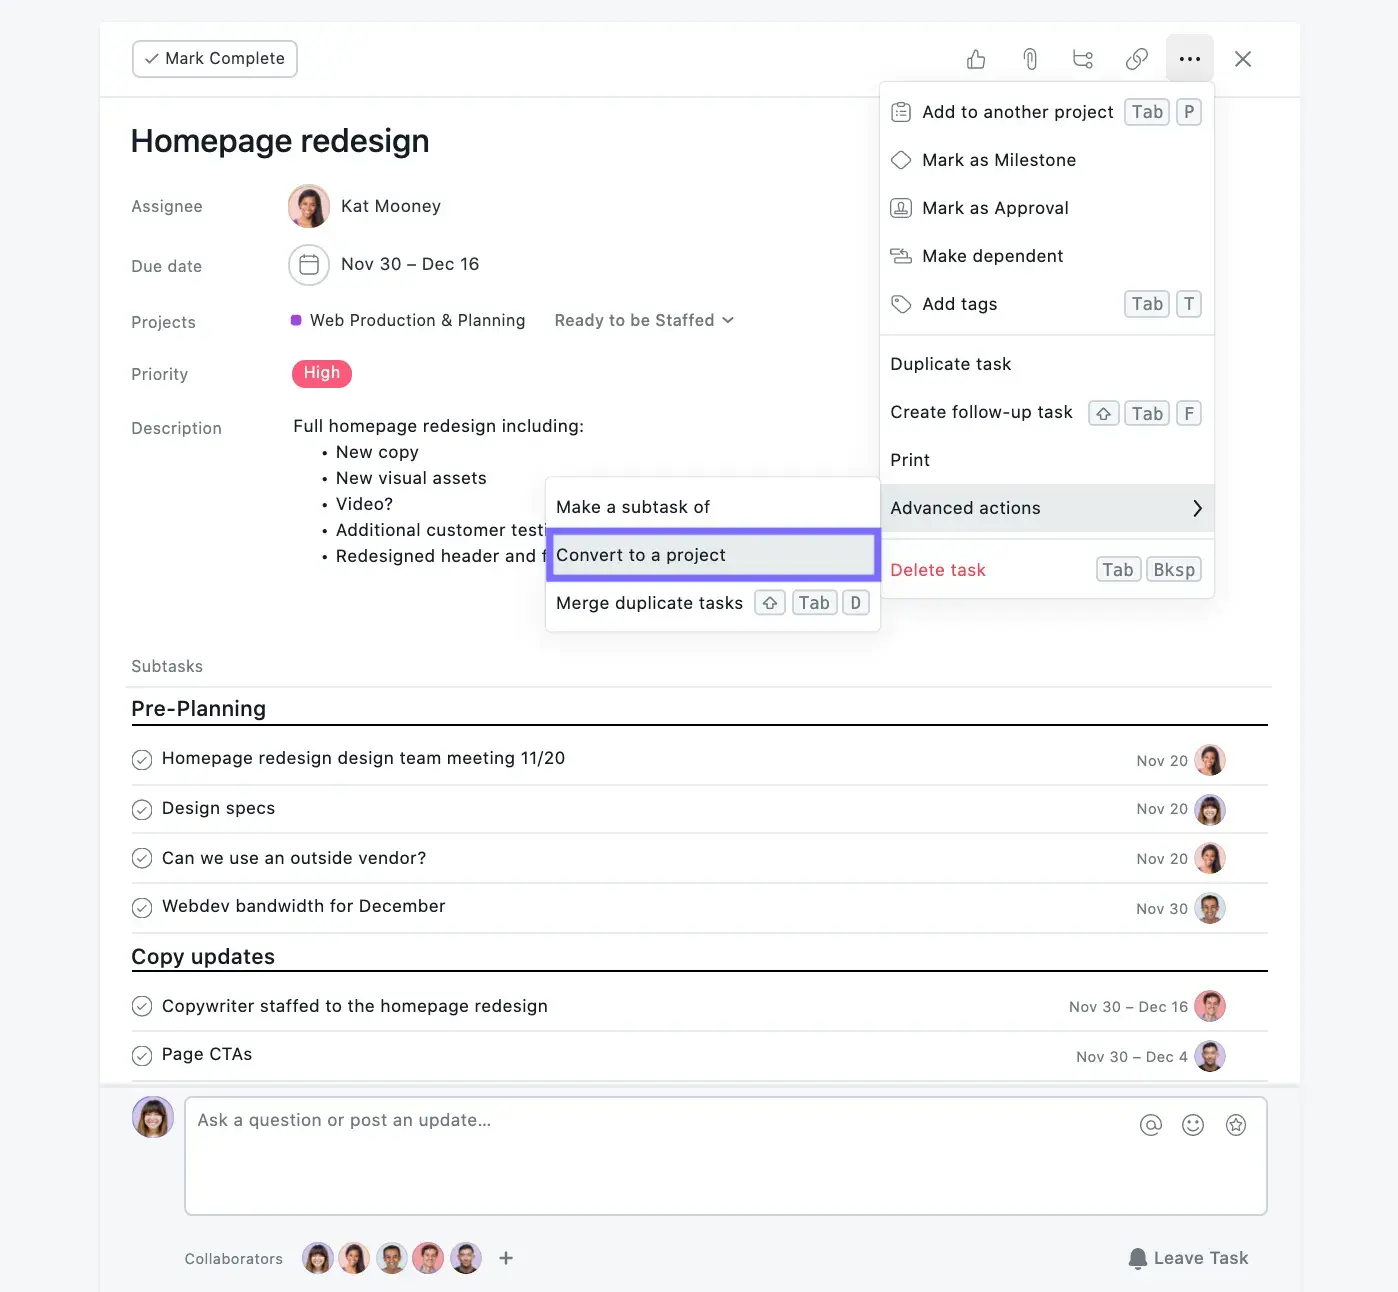The width and height of the screenshot is (1398, 1292).
Task: Choose Mark as Milestone from menu
Action: click(x=998, y=160)
